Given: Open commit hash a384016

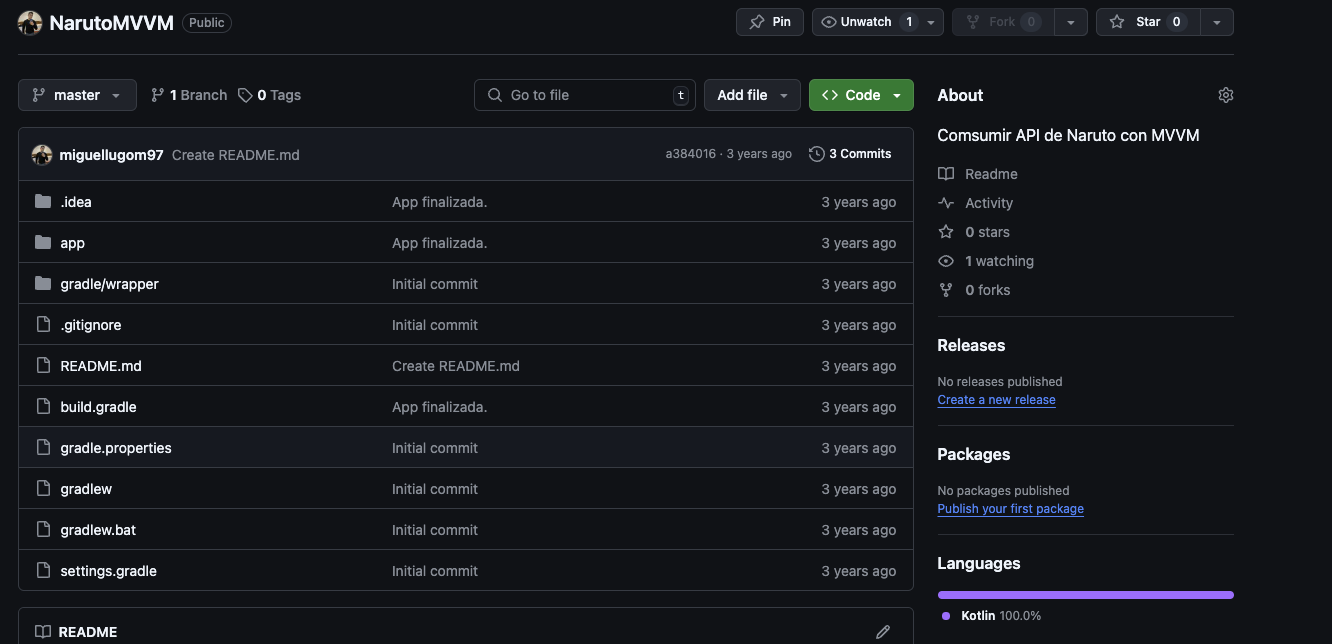Looking at the screenshot, I should click(x=691, y=154).
